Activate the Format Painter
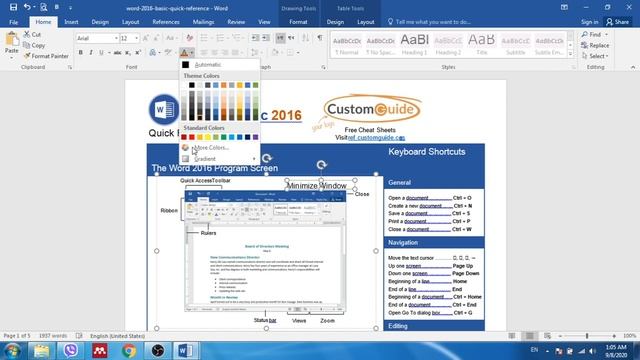The height and width of the screenshot is (360, 640). [46, 56]
